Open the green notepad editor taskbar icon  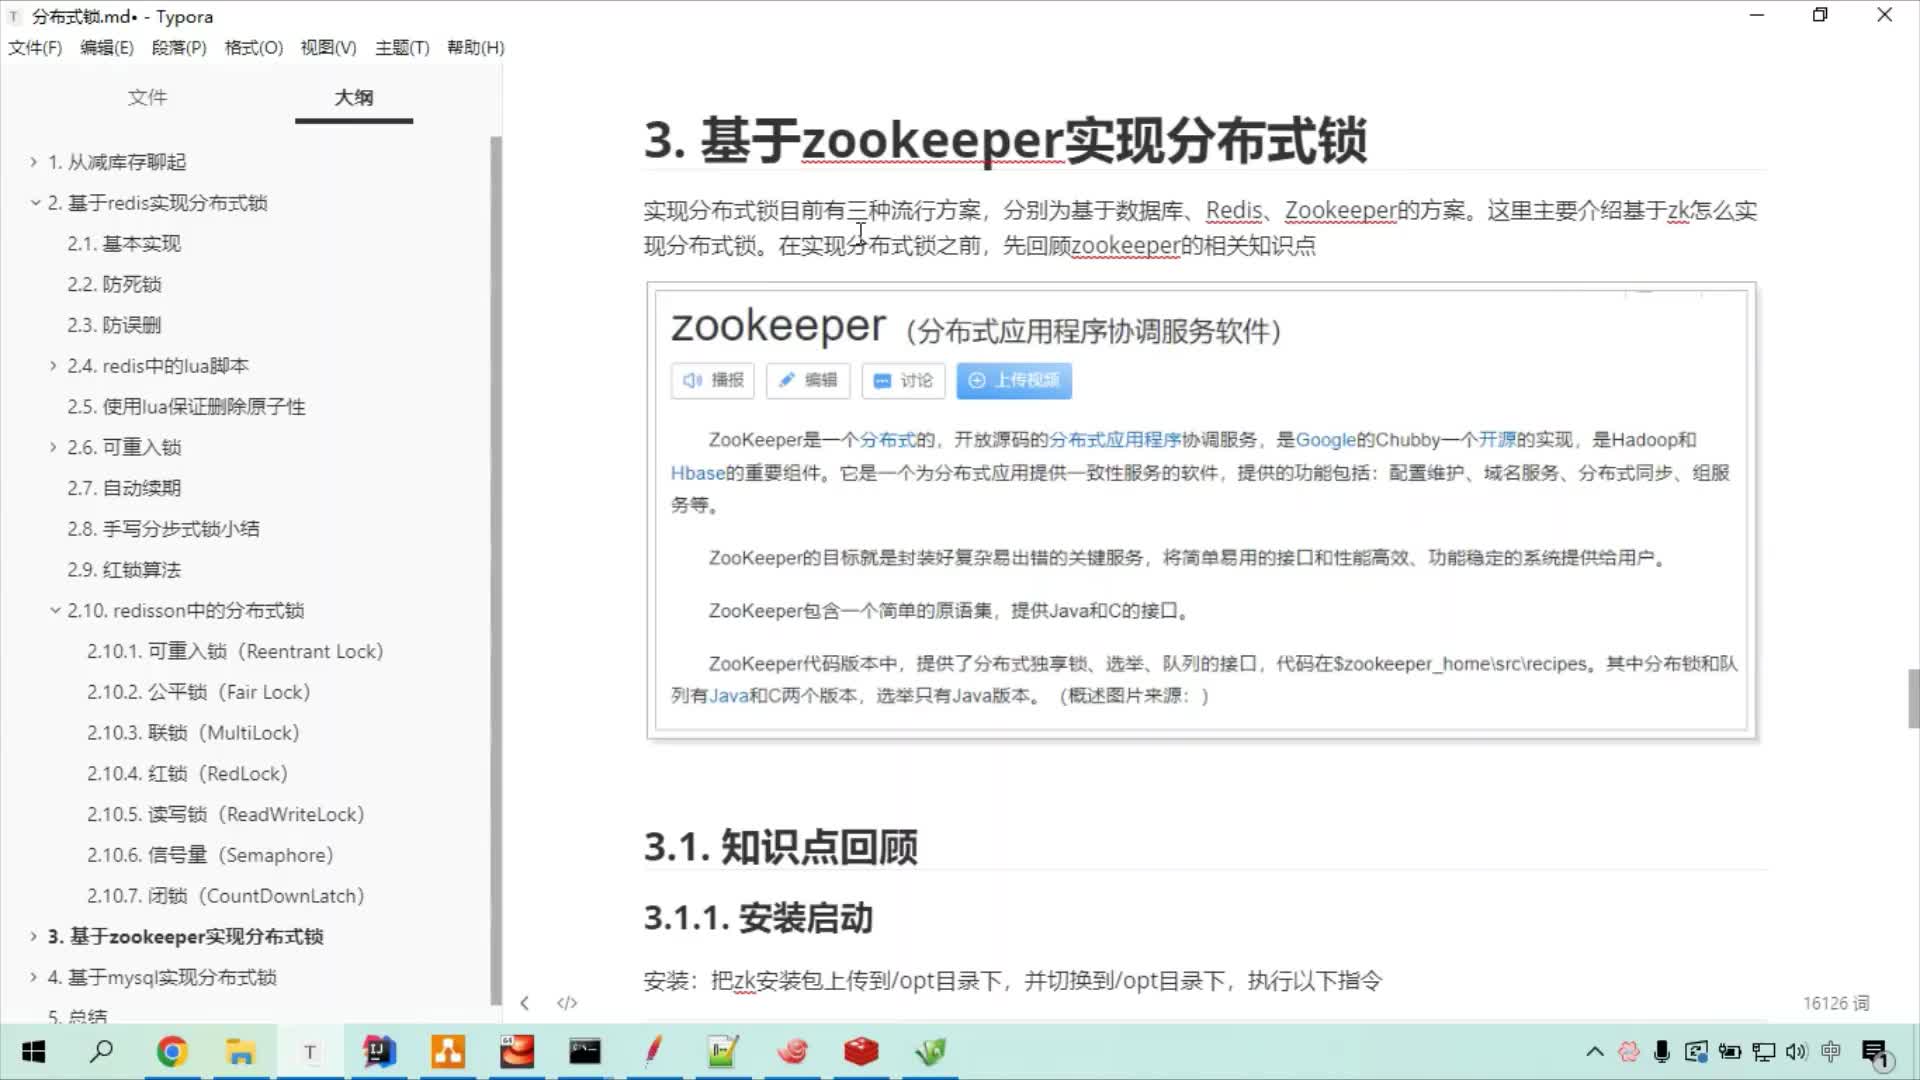pos(723,1052)
